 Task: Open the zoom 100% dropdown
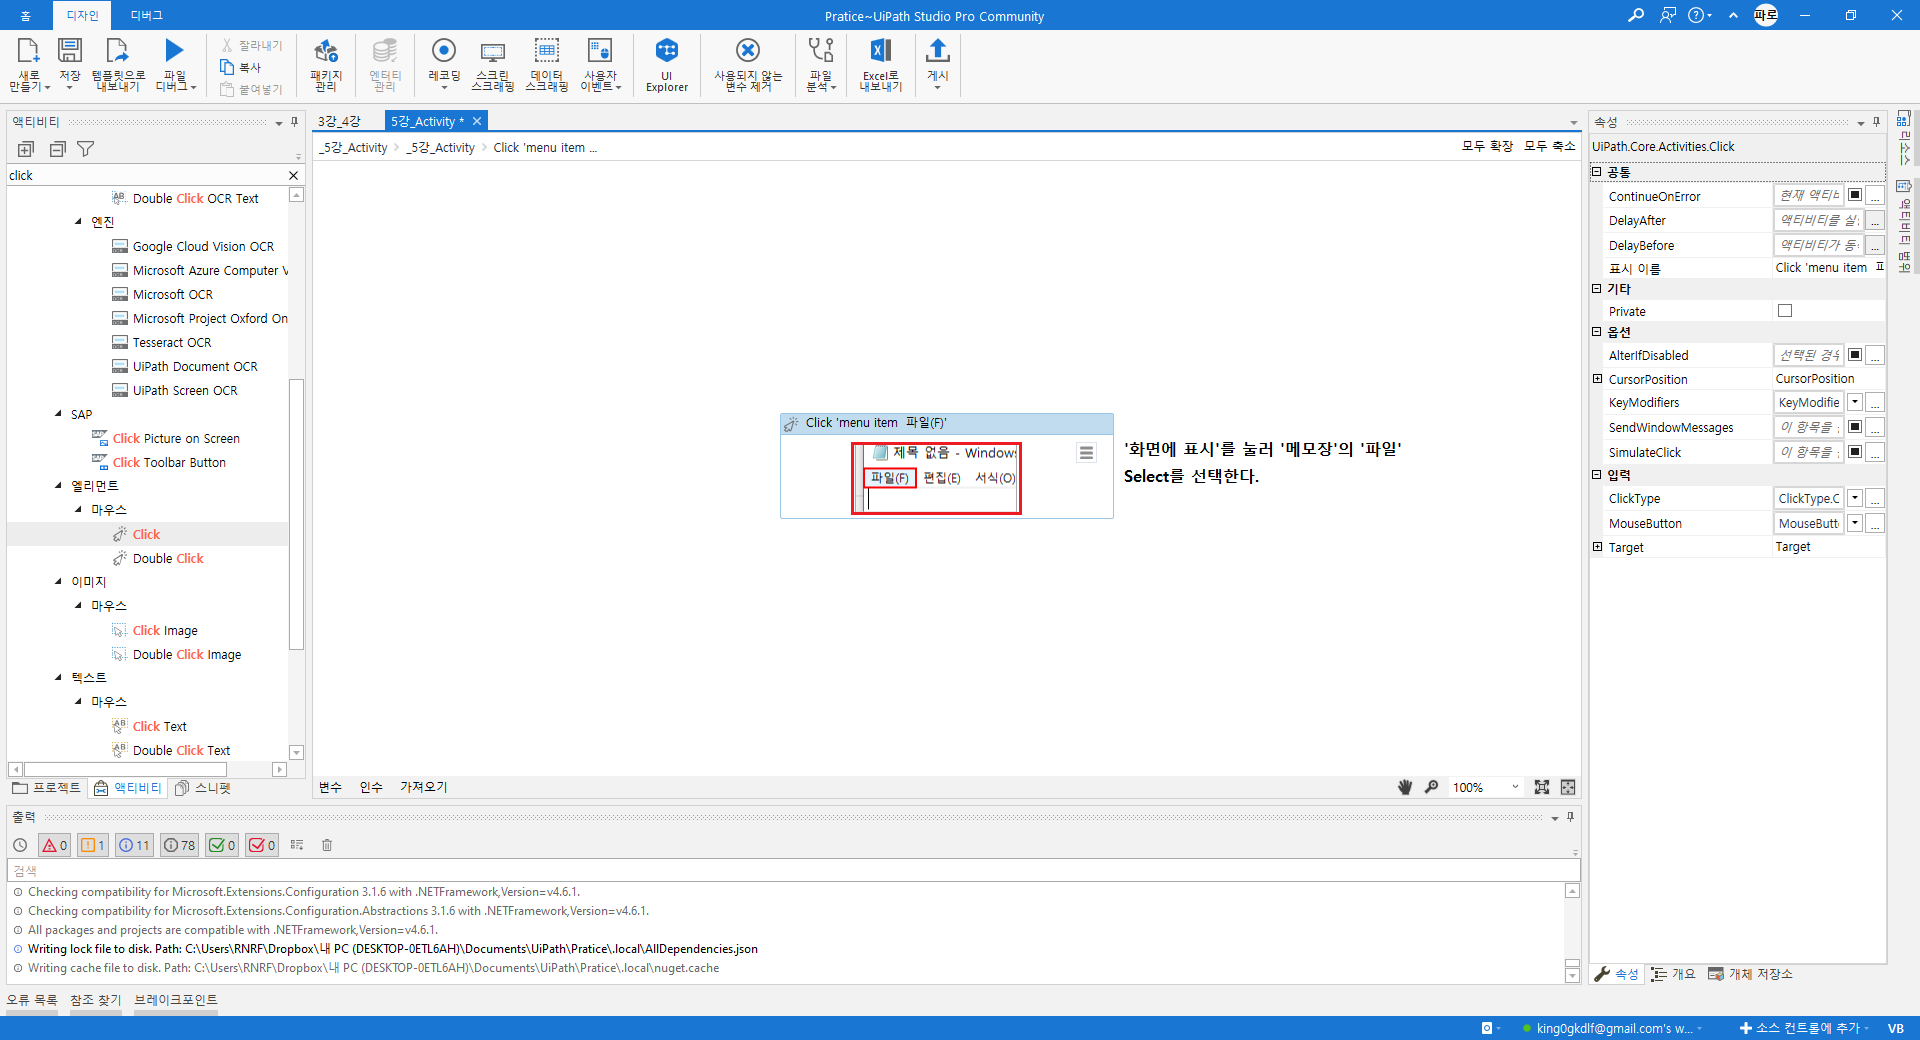1515,787
